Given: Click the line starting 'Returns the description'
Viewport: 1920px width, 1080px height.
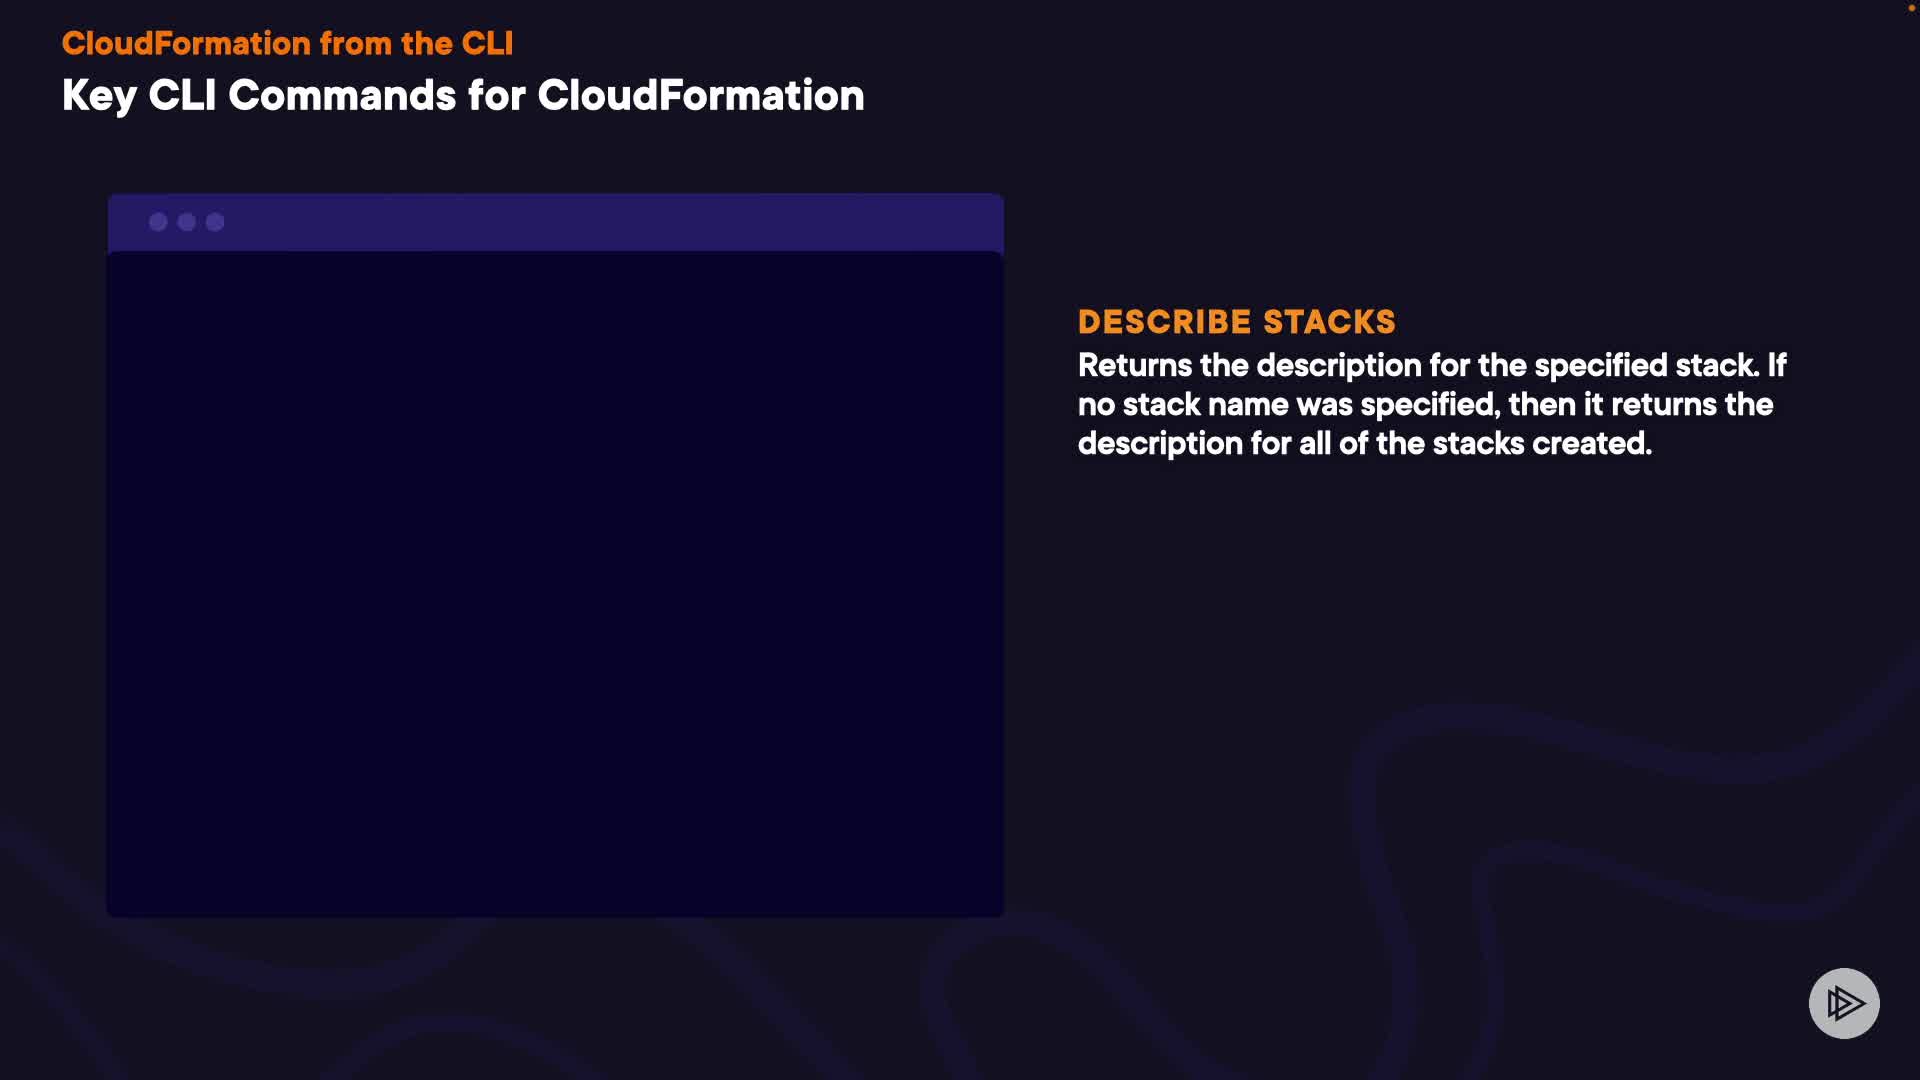Looking at the screenshot, I should [1431, 365].
